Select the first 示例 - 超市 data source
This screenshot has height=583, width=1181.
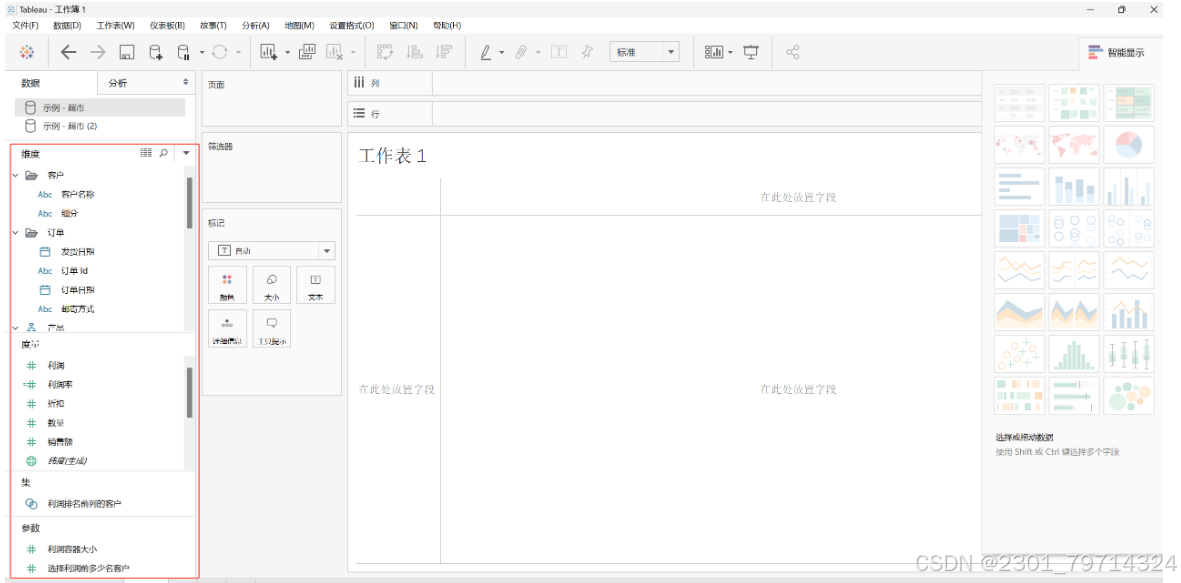point(100,108)
